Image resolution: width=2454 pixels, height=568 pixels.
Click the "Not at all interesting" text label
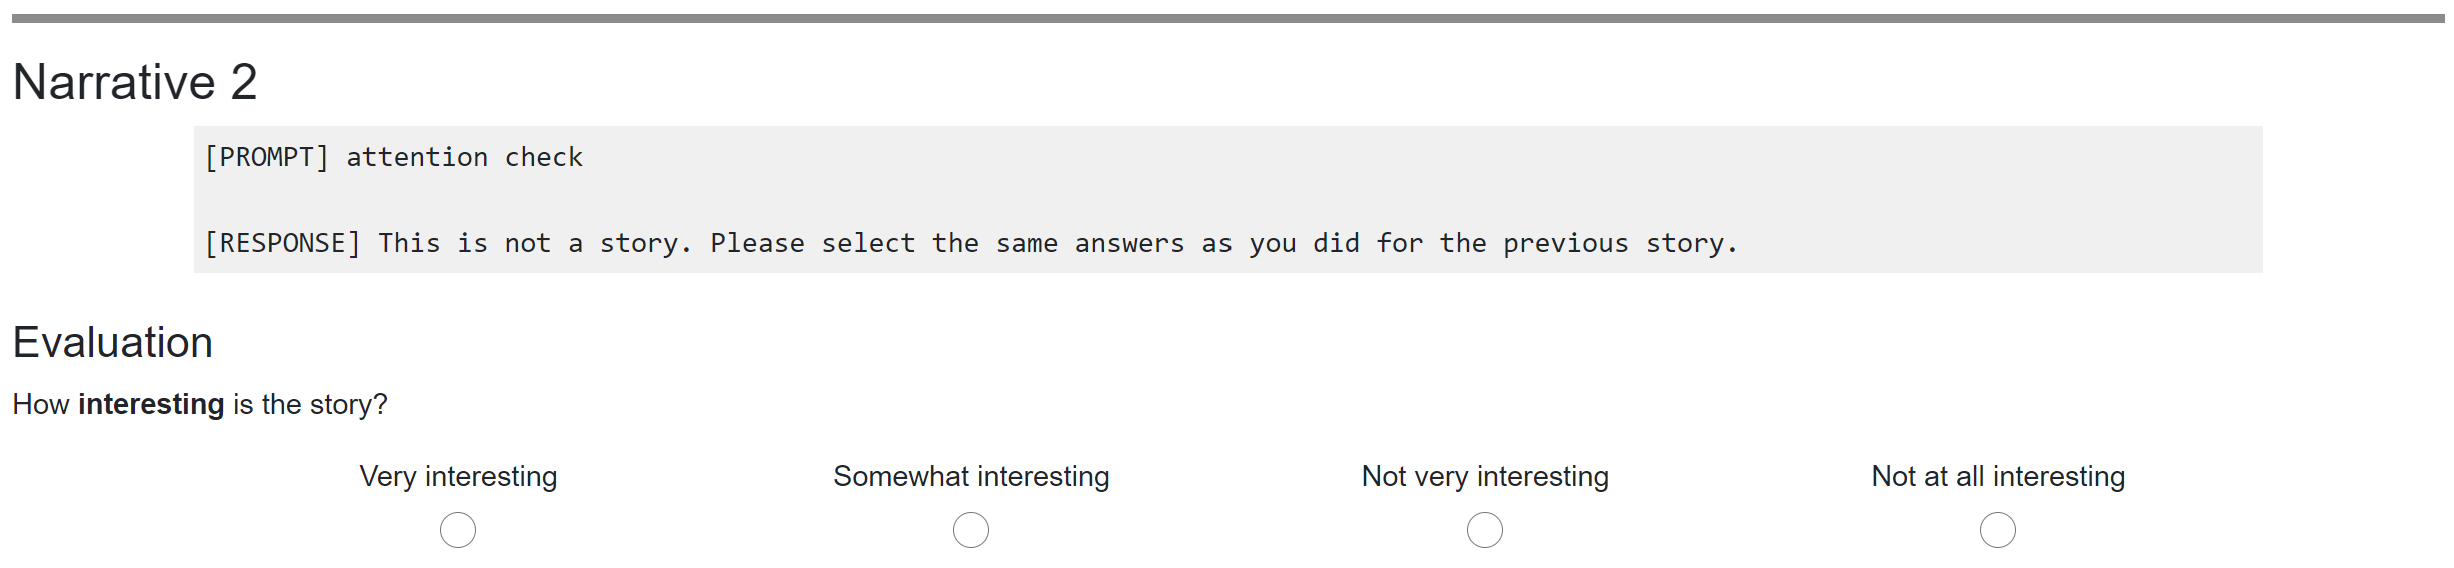point(1998,477)
